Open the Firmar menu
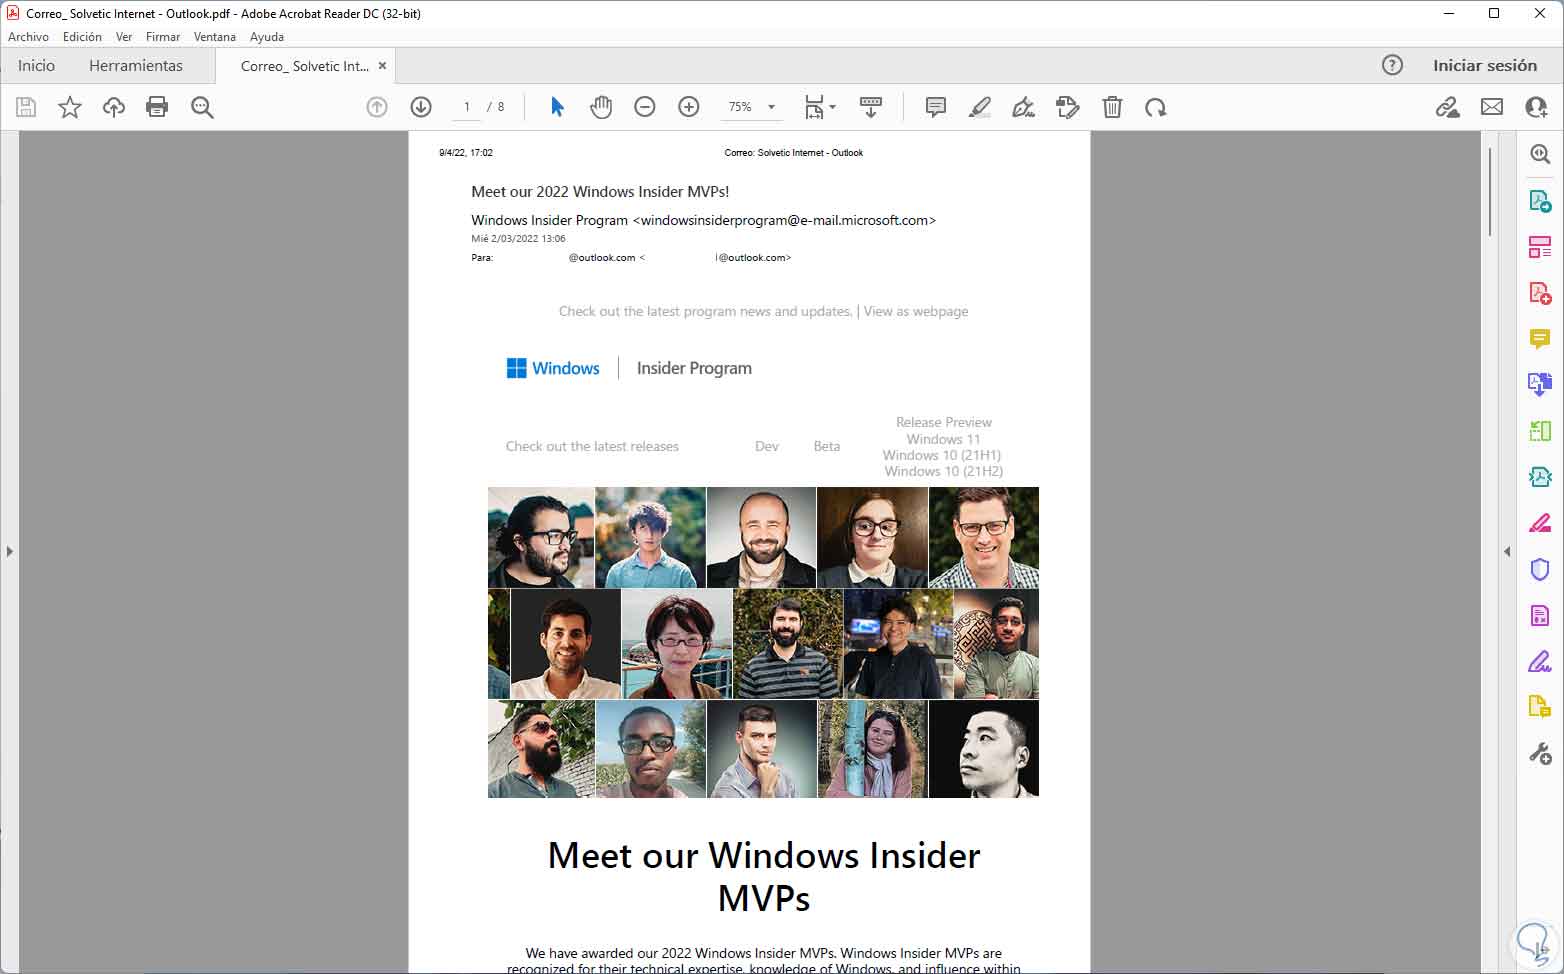 pos(163,37)
